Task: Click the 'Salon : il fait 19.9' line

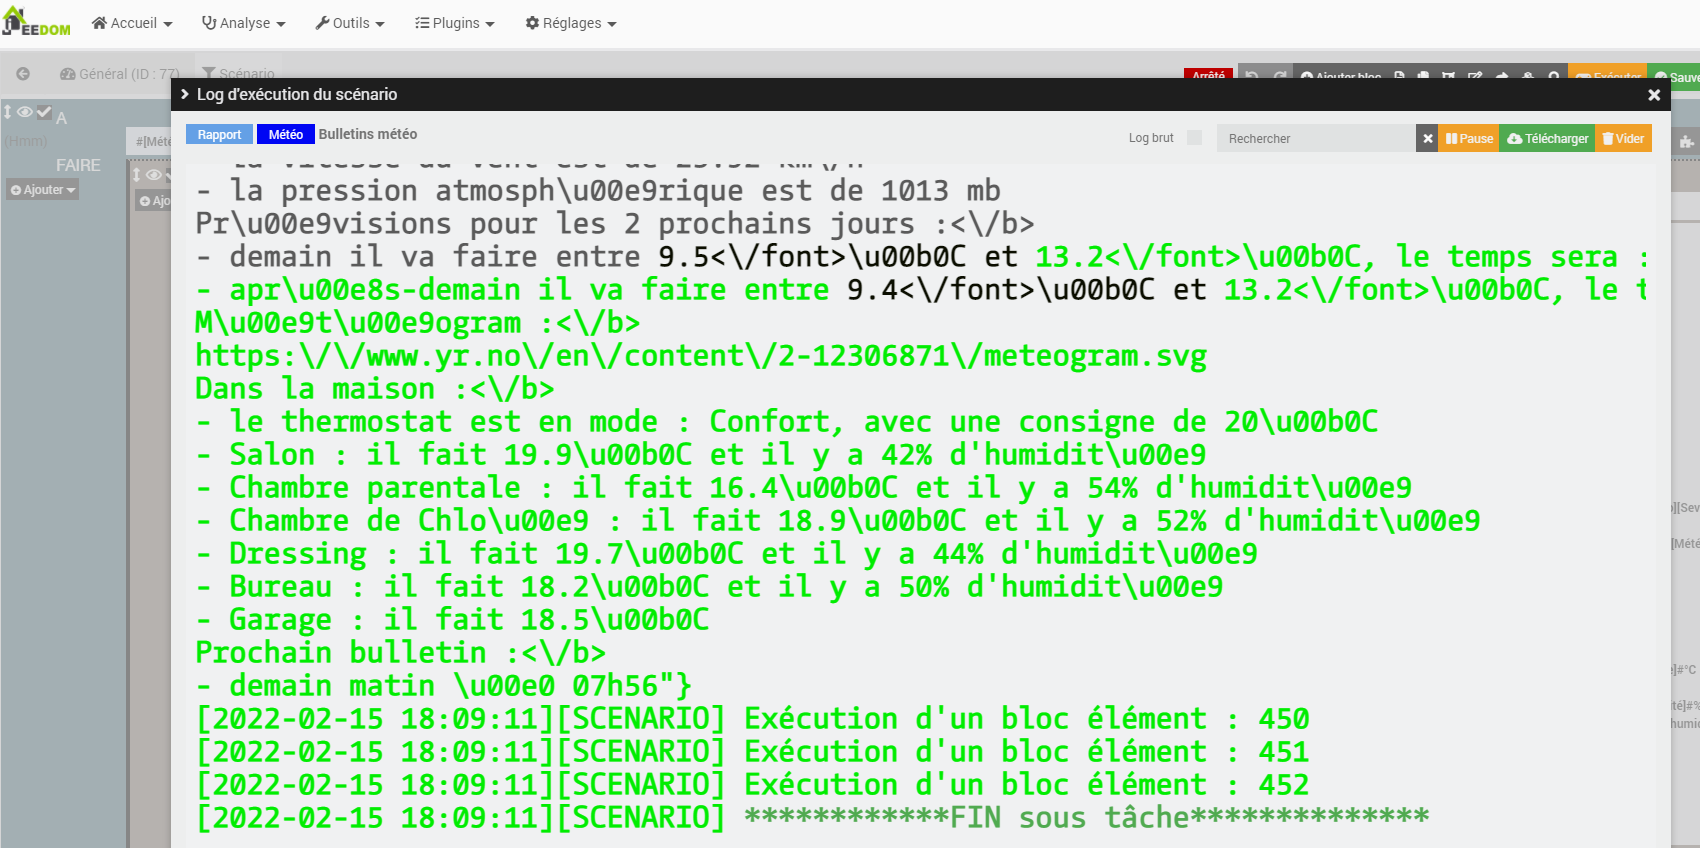Action: coord(701,455)
